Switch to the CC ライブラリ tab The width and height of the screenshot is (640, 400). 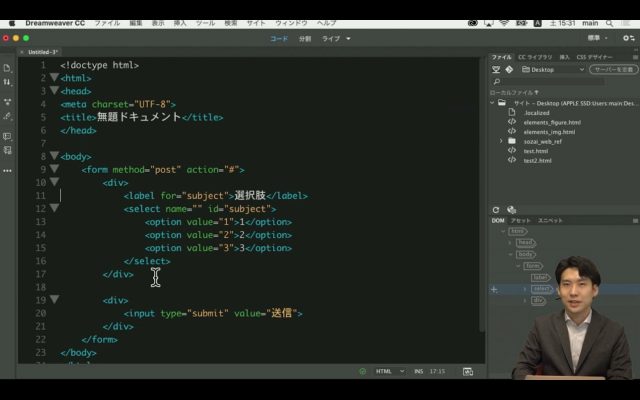[535, 57]
